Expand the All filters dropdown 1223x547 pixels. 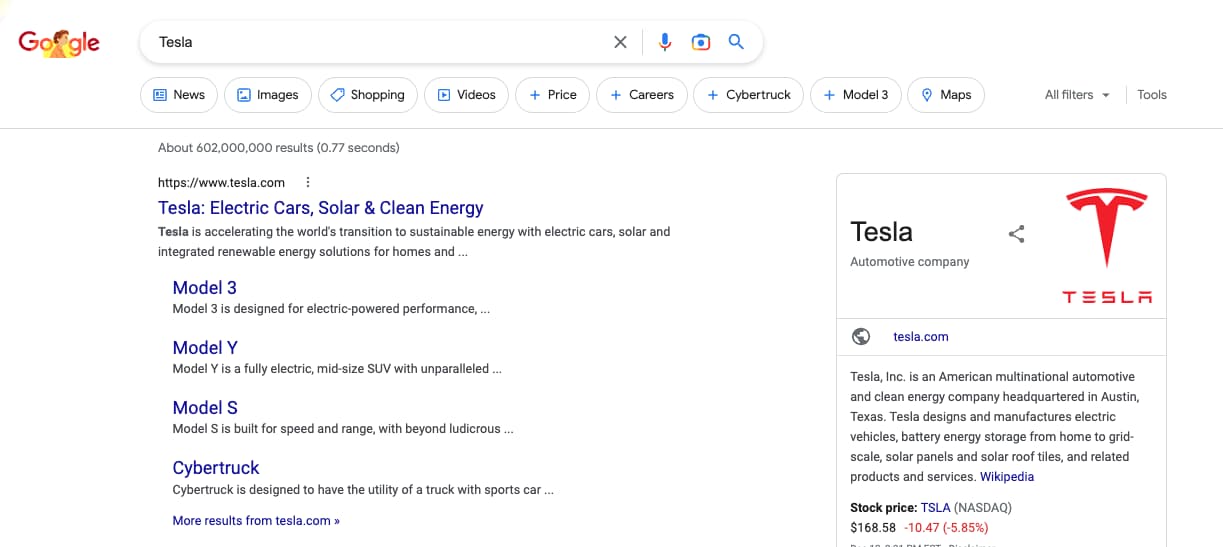(x=1078, y=95)
